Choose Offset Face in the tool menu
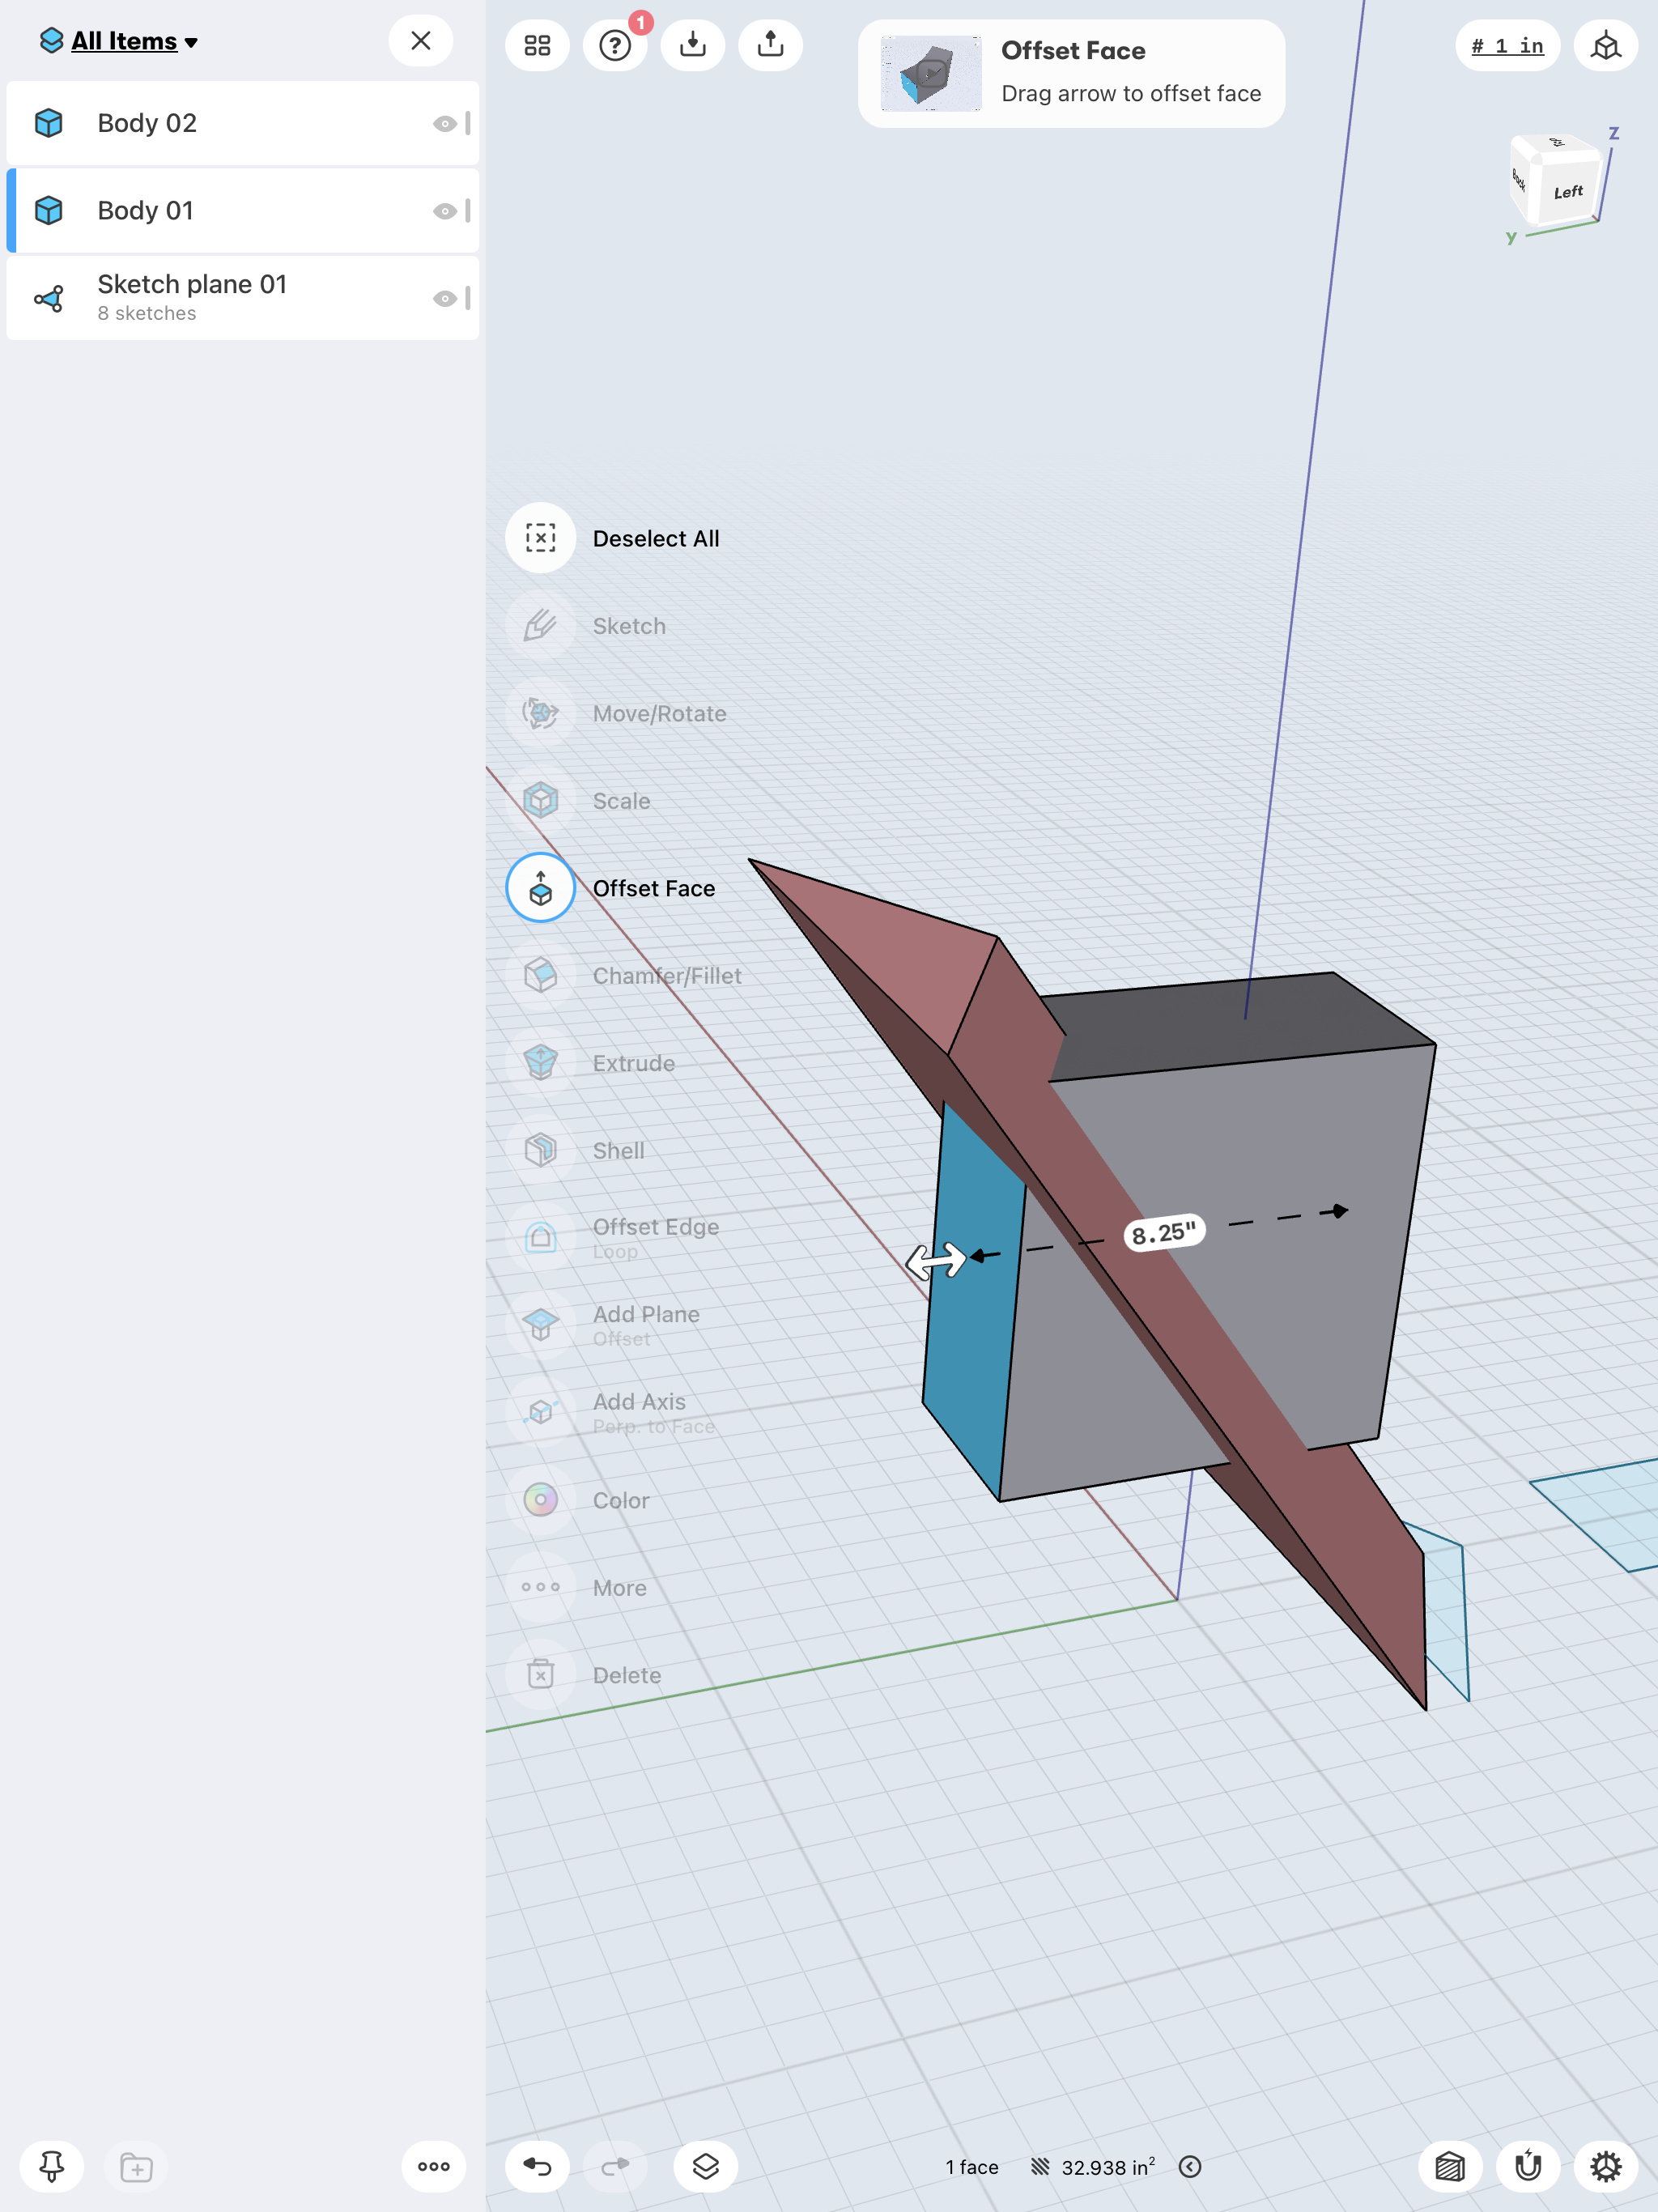 point(540,888)
